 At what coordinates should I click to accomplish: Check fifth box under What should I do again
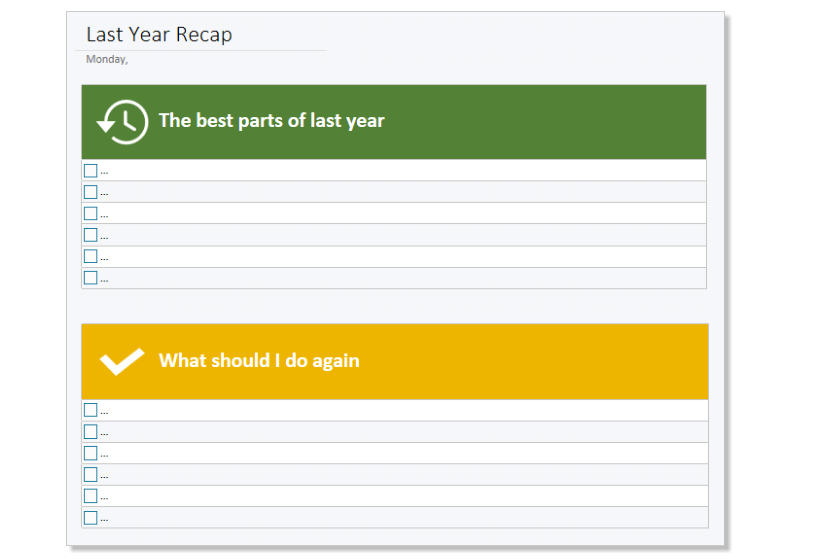(90, 496)
